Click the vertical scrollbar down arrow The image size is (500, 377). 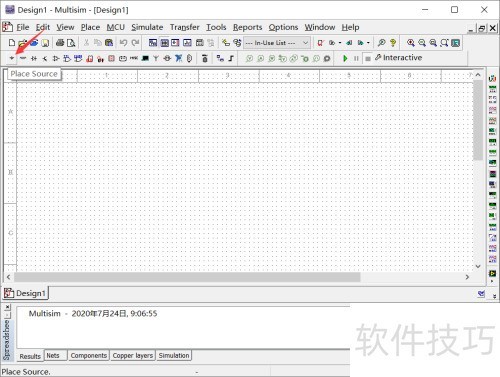tap(478, 266)
